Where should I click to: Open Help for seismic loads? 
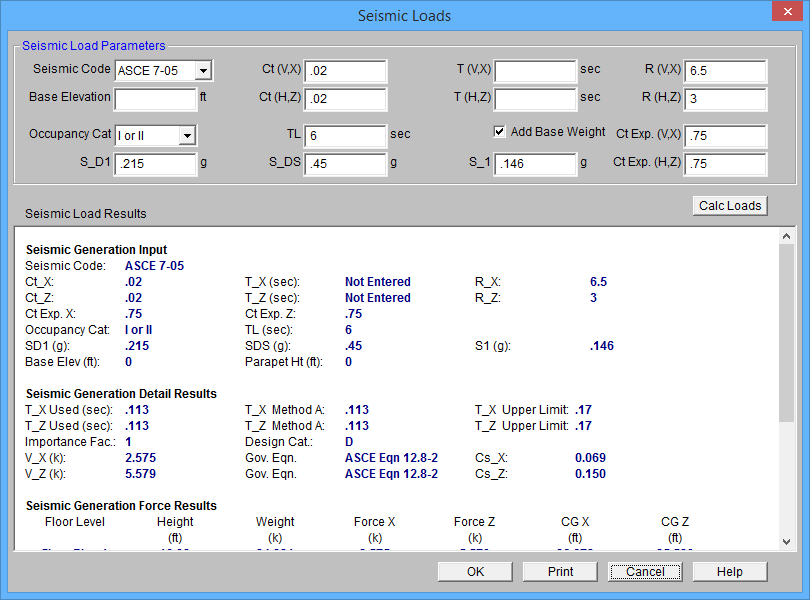coord(729,572)
